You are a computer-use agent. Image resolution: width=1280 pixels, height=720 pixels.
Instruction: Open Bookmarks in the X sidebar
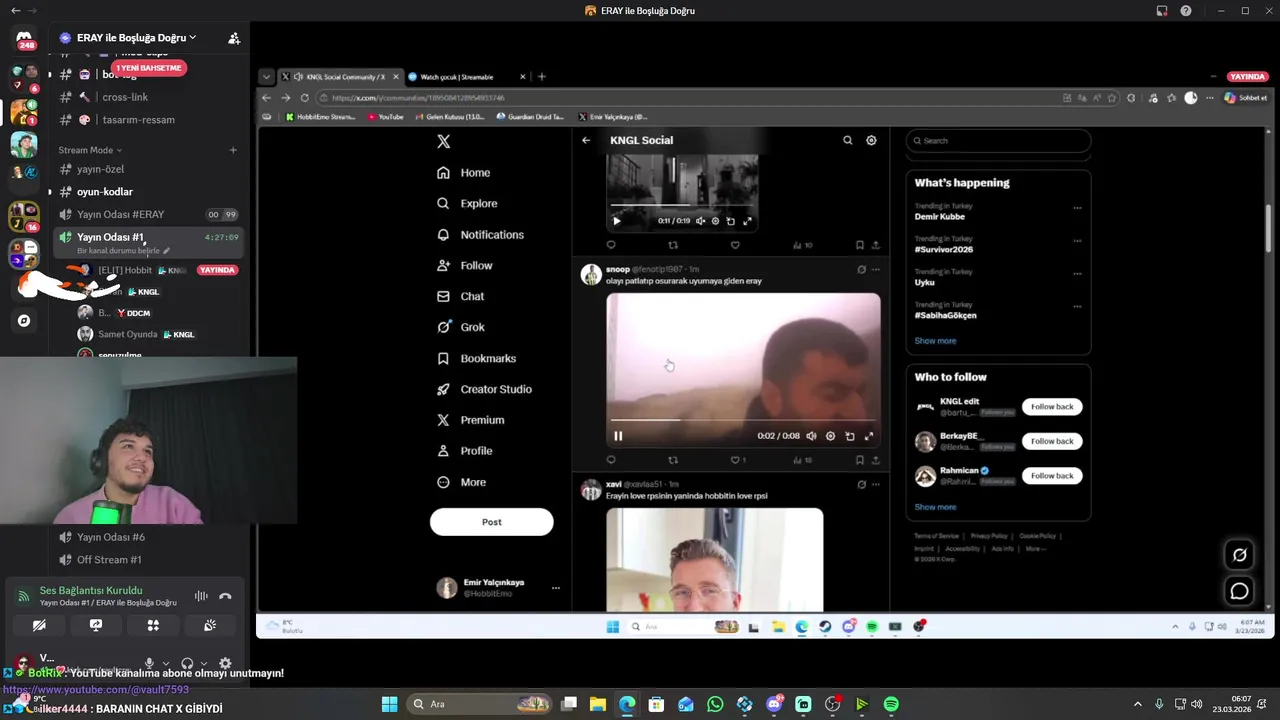click(477, 358)
